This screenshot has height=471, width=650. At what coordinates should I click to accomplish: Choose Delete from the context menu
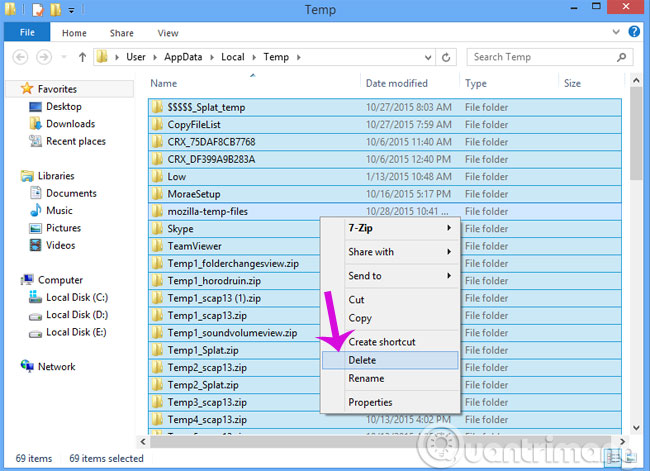(362, 360)
